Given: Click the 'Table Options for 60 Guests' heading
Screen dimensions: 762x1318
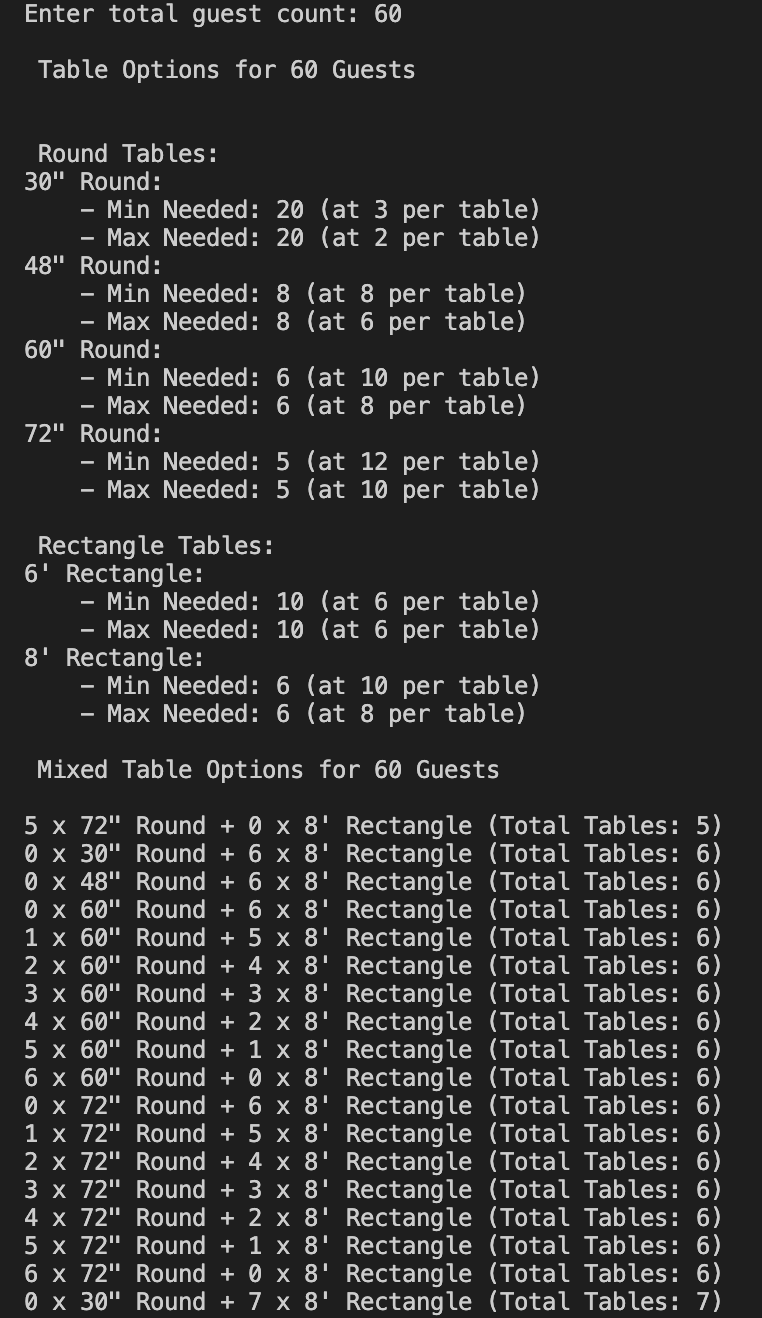Looking at the screenshot, I should (x=226, y=70).
